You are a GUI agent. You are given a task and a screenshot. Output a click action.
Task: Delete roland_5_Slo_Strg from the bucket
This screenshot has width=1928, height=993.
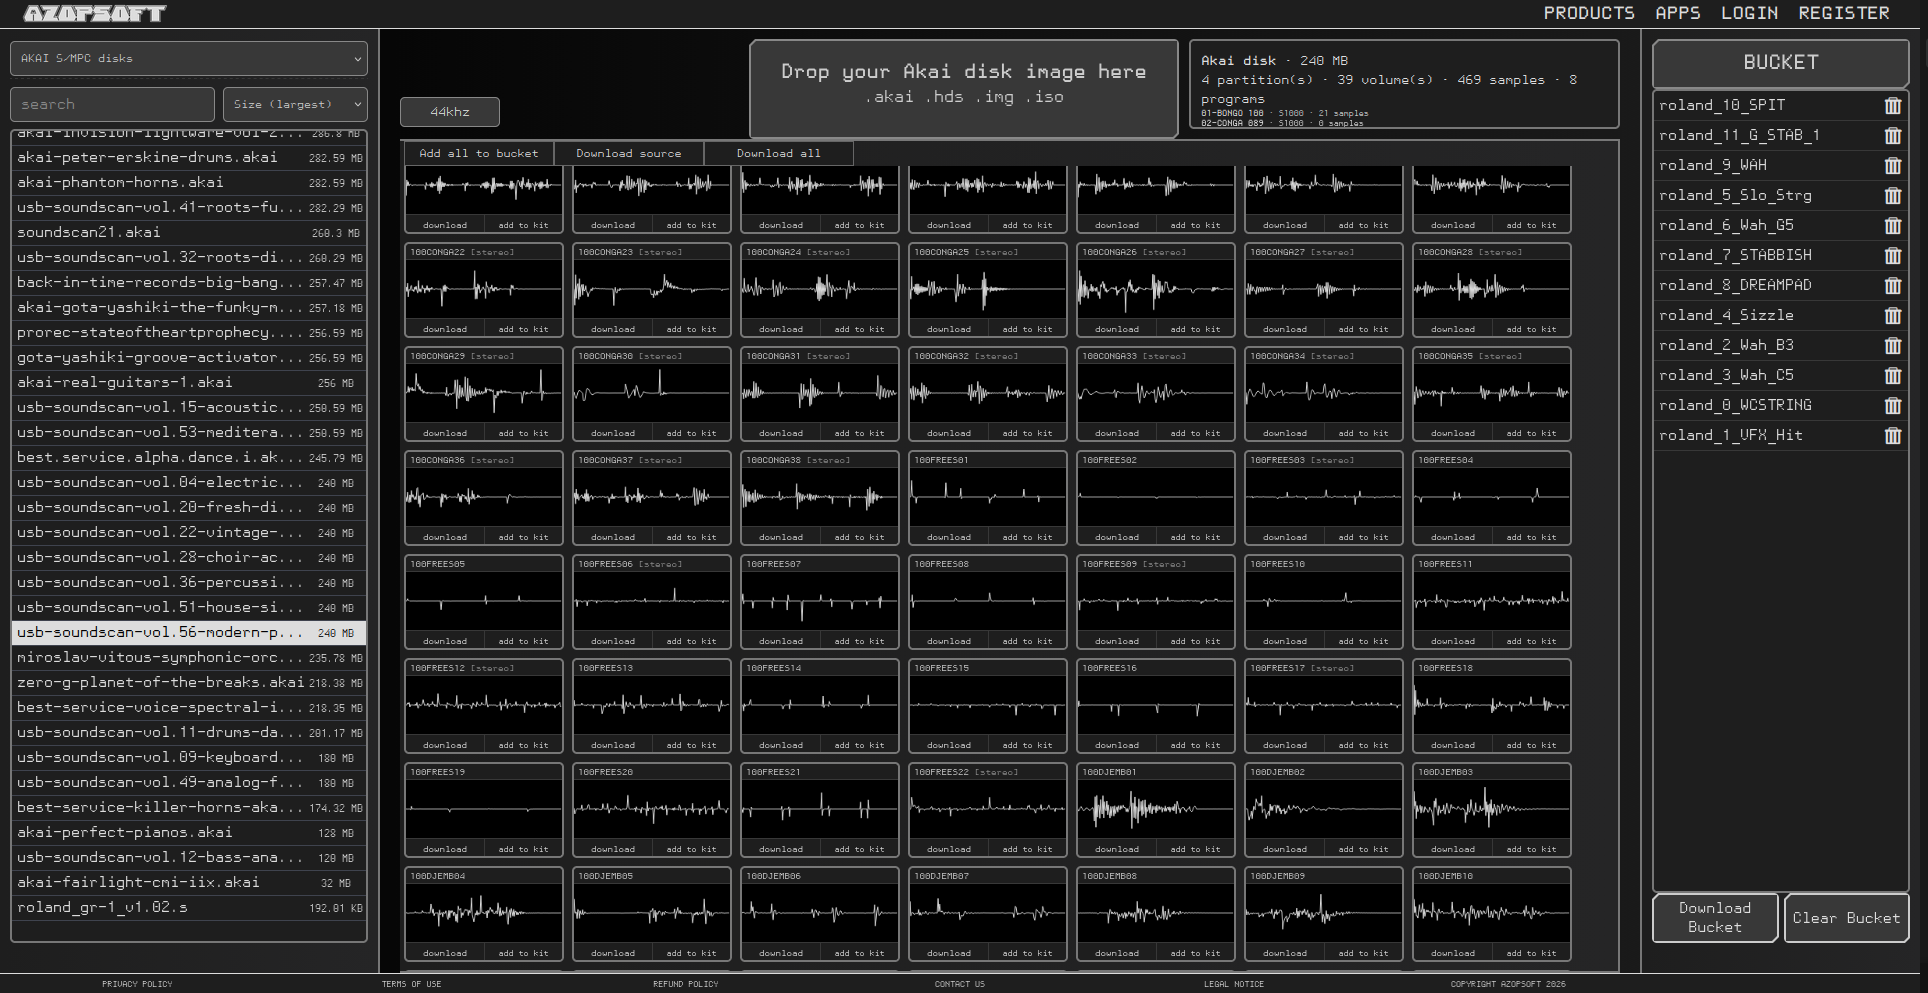[x=1893, y=195]
